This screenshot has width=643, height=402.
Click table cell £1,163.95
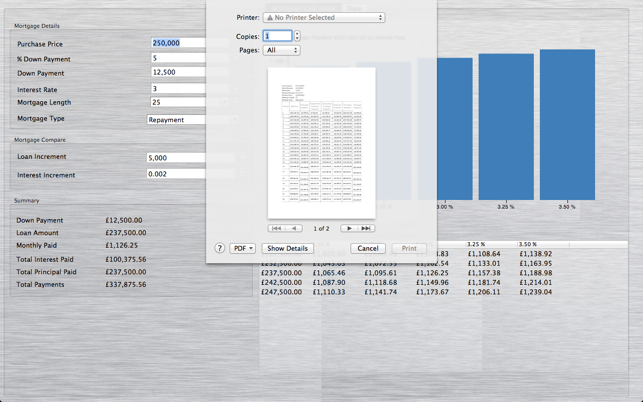click(x=536, y=263)
